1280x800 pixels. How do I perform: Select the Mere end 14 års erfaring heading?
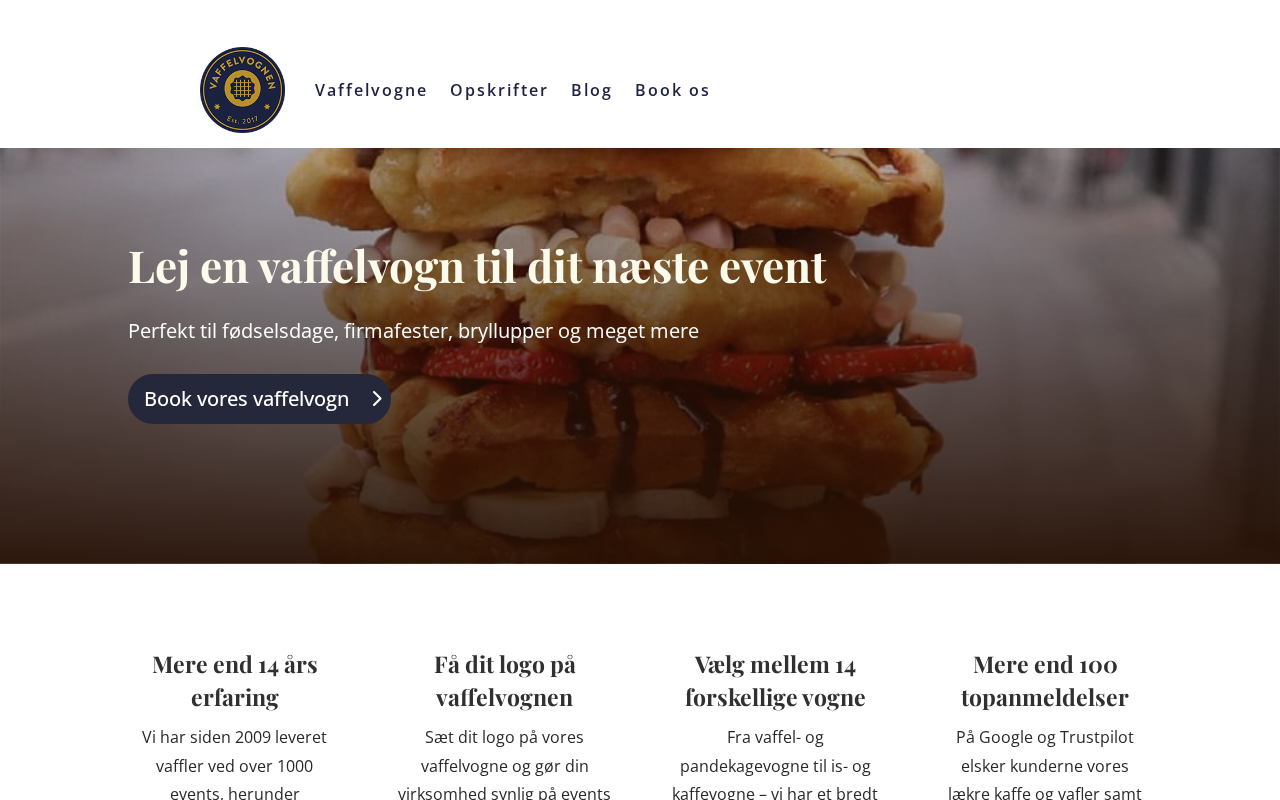(235, 680)
